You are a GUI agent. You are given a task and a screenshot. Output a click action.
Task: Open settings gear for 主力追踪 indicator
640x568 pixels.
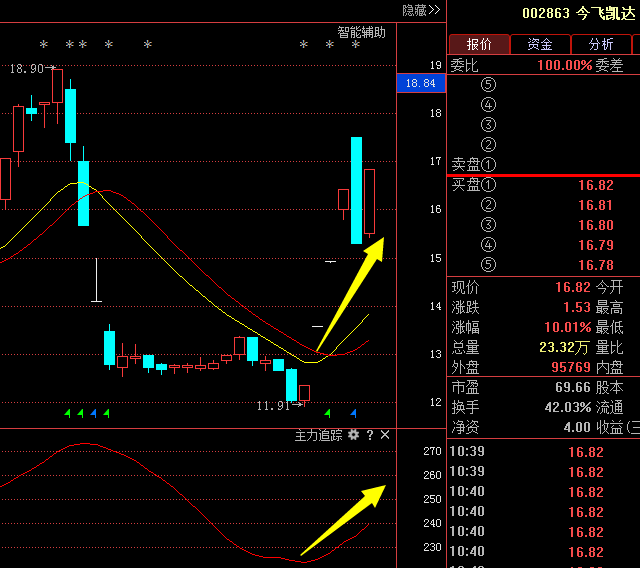click(x=353, y=435)
